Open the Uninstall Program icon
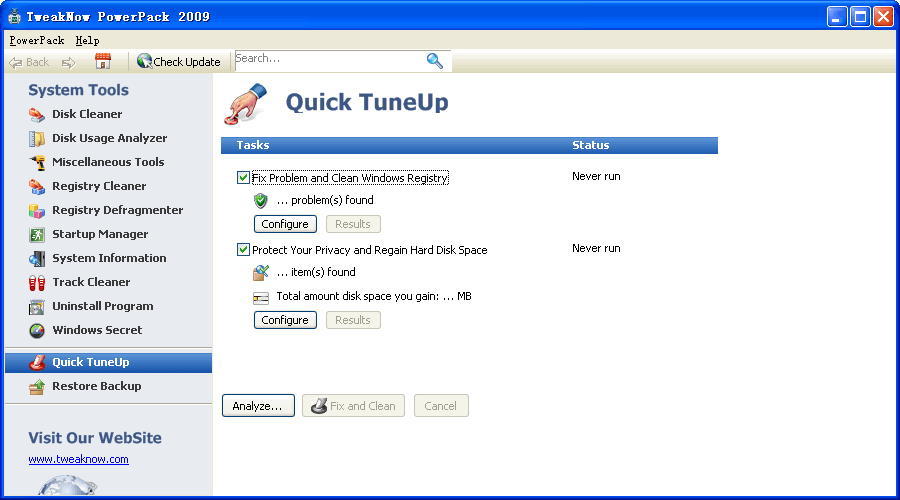Viewport: 900px width, 500px height. click(37, 307)
